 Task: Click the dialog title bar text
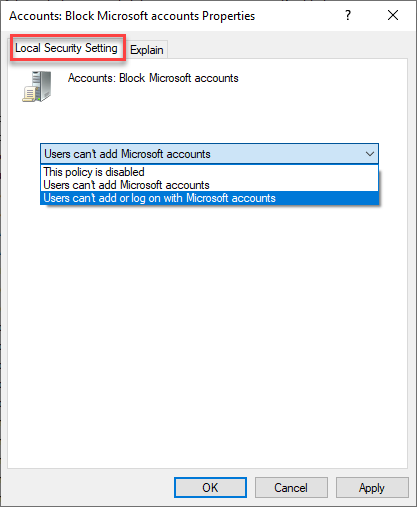click(x=132, y=16)
